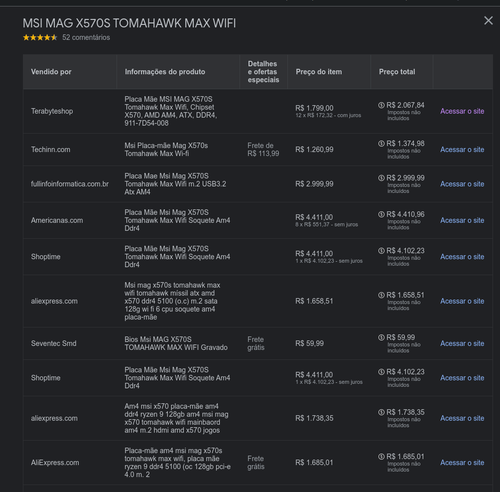The image size is (500, 492).
Task: Click Msi Placa-mãe Mag X570s Tomahawk Max Wi-fi description
Action: click(166, 149)
